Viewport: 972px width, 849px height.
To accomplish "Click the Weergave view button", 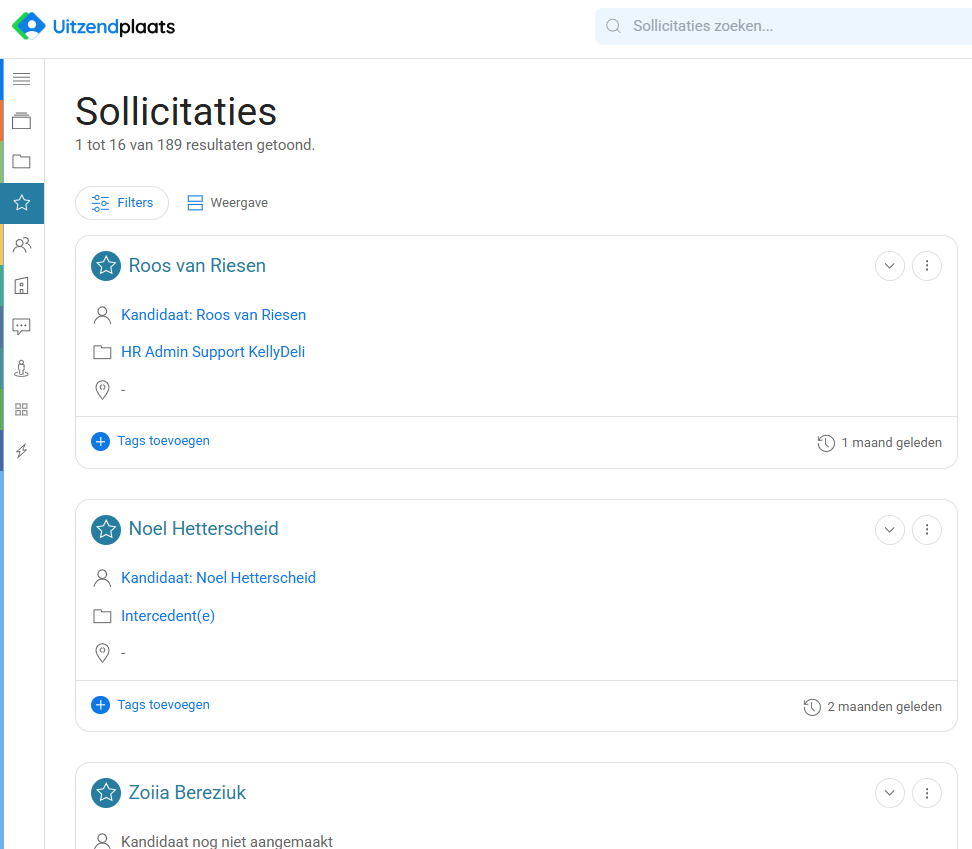I will (x=228, y=203).
